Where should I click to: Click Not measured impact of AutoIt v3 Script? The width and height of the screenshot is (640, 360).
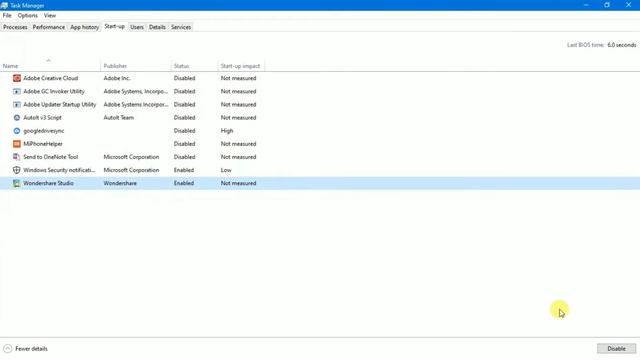tap(238, 118)
